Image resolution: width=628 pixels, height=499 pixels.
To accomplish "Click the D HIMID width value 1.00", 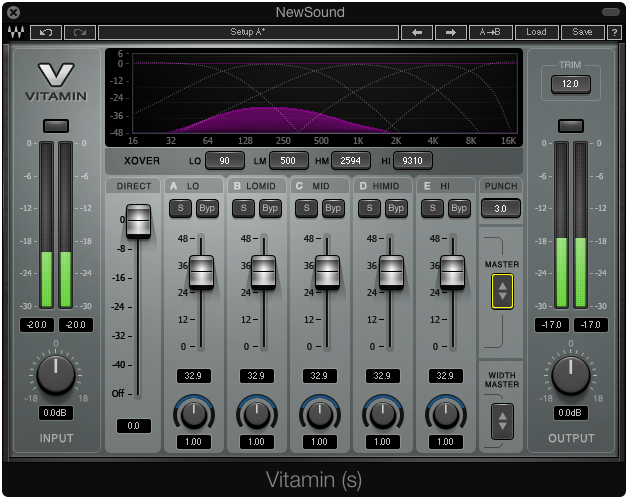I will click(382, 442).
